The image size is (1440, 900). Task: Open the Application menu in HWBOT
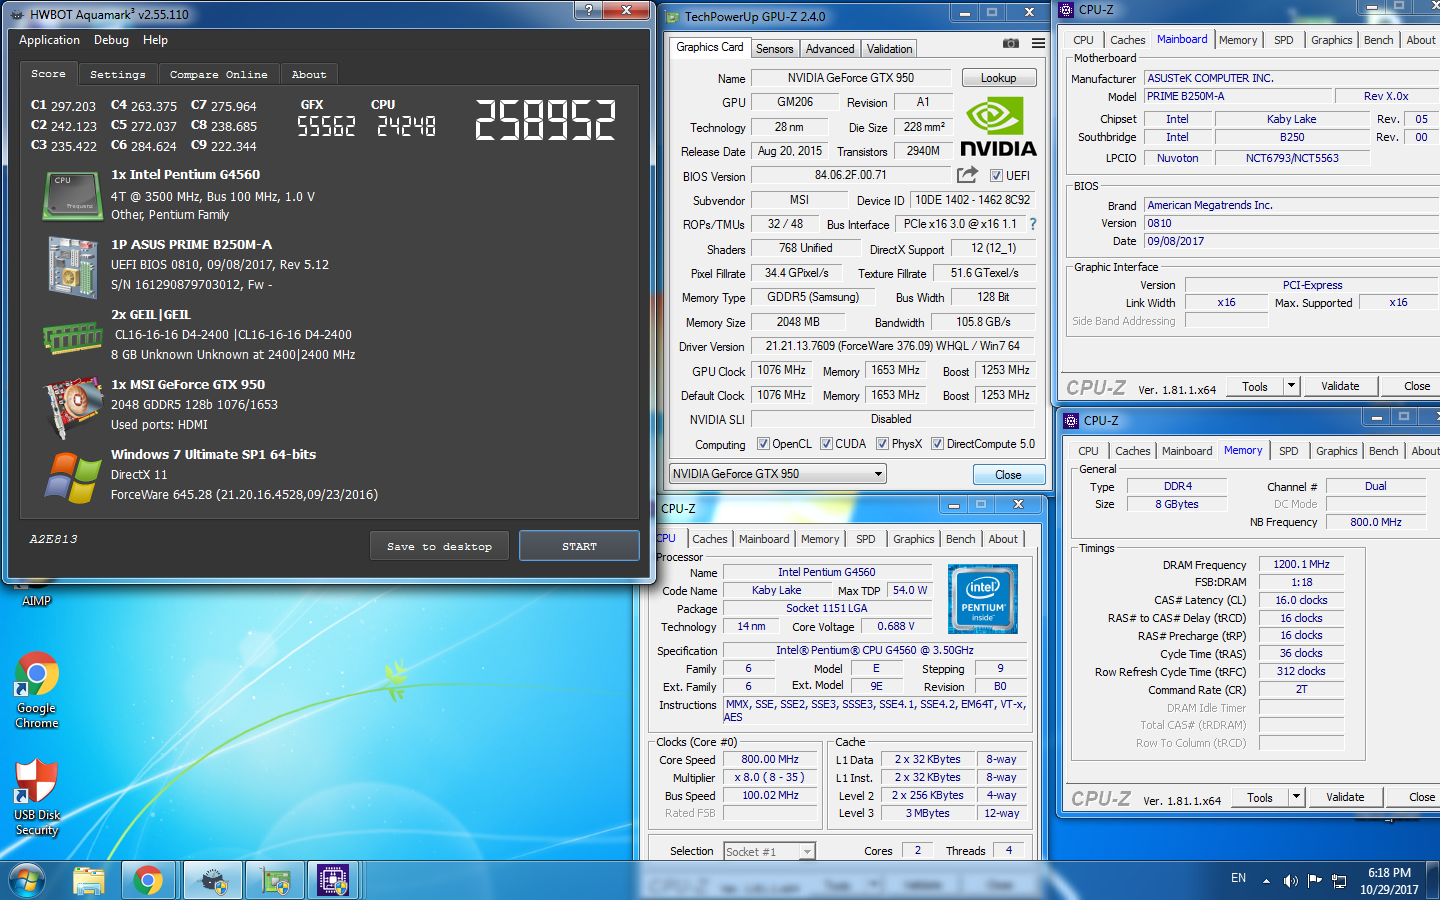click(x=49, y=40)
